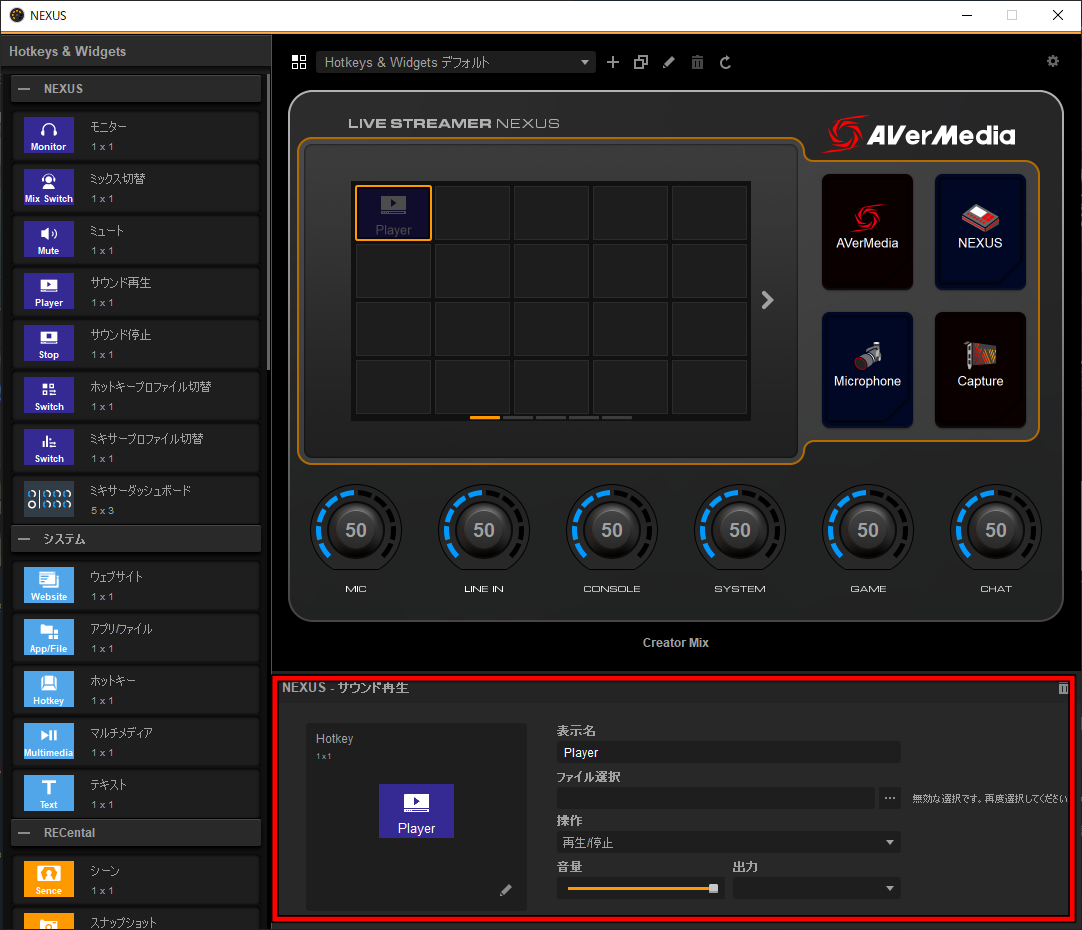
Task: Open settings via the gear icon
Action: click(1052, 61)
